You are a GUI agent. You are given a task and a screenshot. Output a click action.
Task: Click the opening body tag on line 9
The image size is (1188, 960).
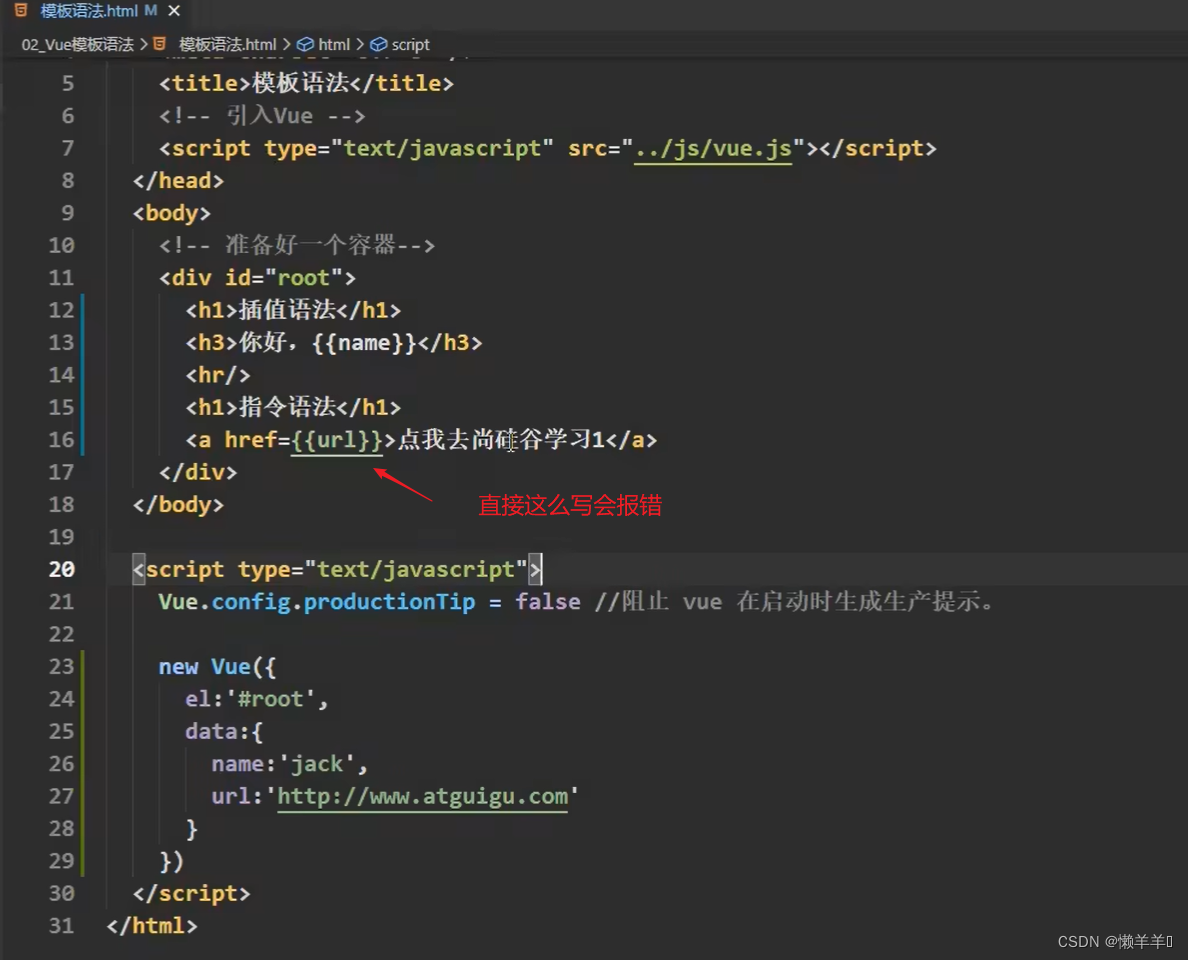tap(172, 213)
